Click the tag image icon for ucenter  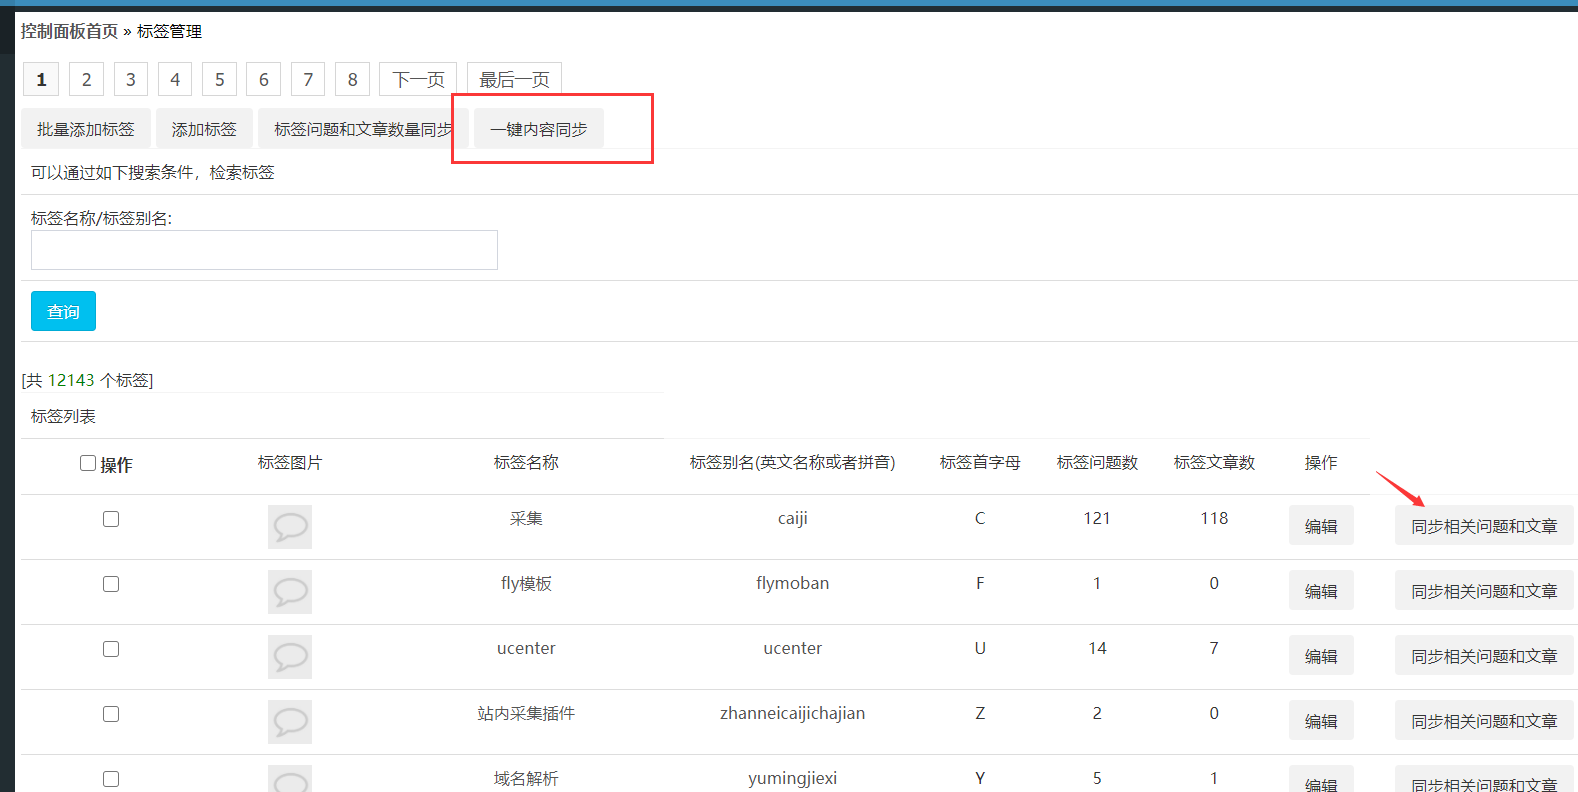click(x=290, y=657)
